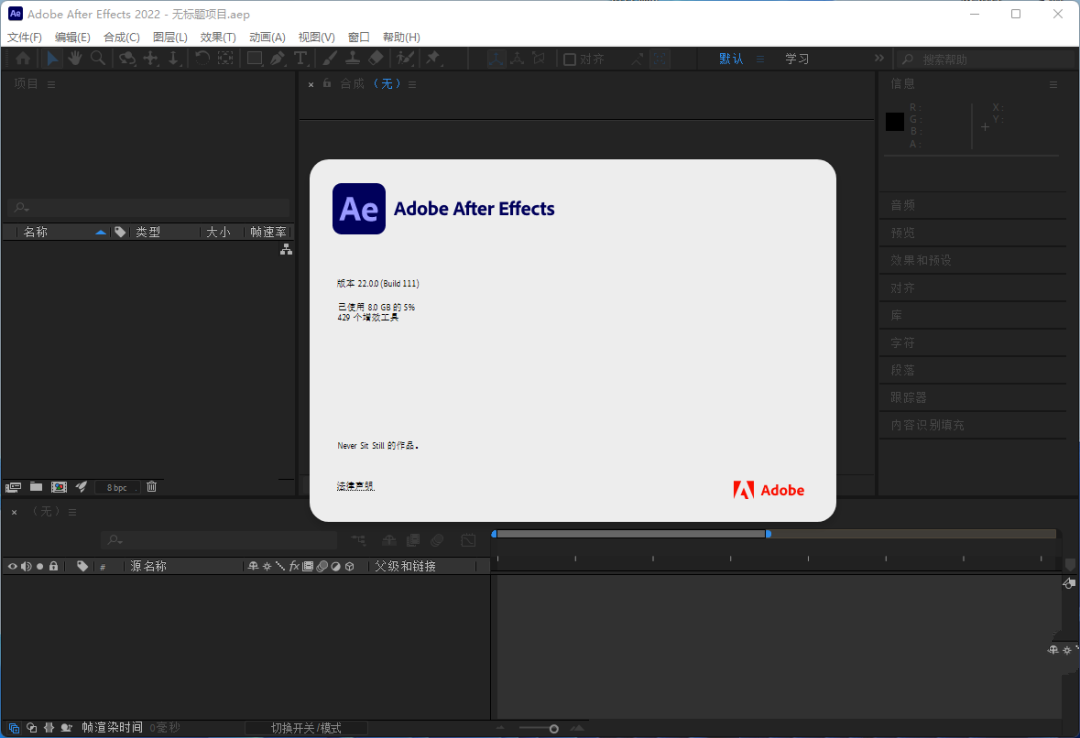Enable the 对齐 snapping checkbox
The height and width of the screenshot is (738, 1080).
click(x=570, y=59)
